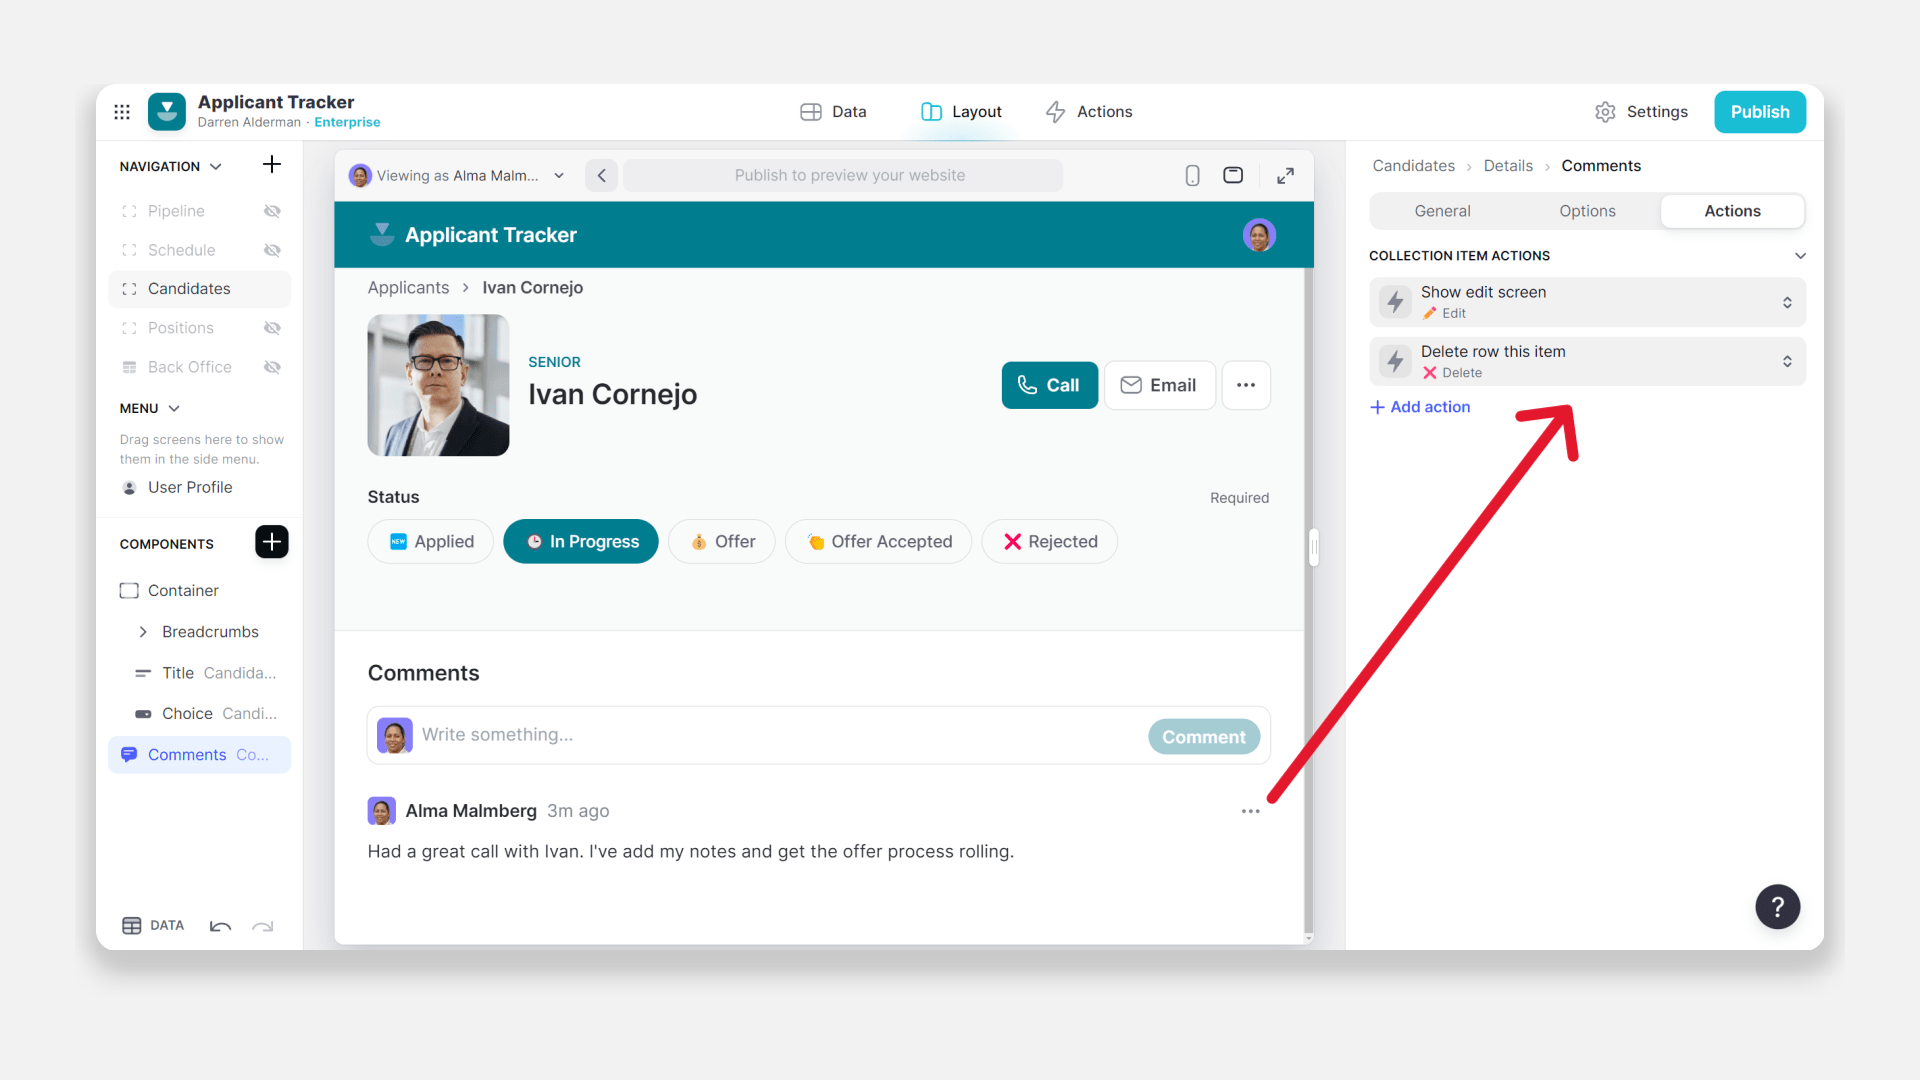Image resolution: width=1920 pixels, height=1080 pixels.
Task: Switch to the Options tab
Action: 1587,211
